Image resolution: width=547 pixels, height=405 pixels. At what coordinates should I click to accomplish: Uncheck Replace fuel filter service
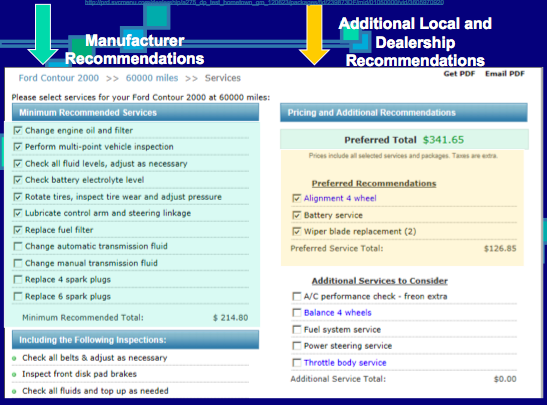coord(17,230)
